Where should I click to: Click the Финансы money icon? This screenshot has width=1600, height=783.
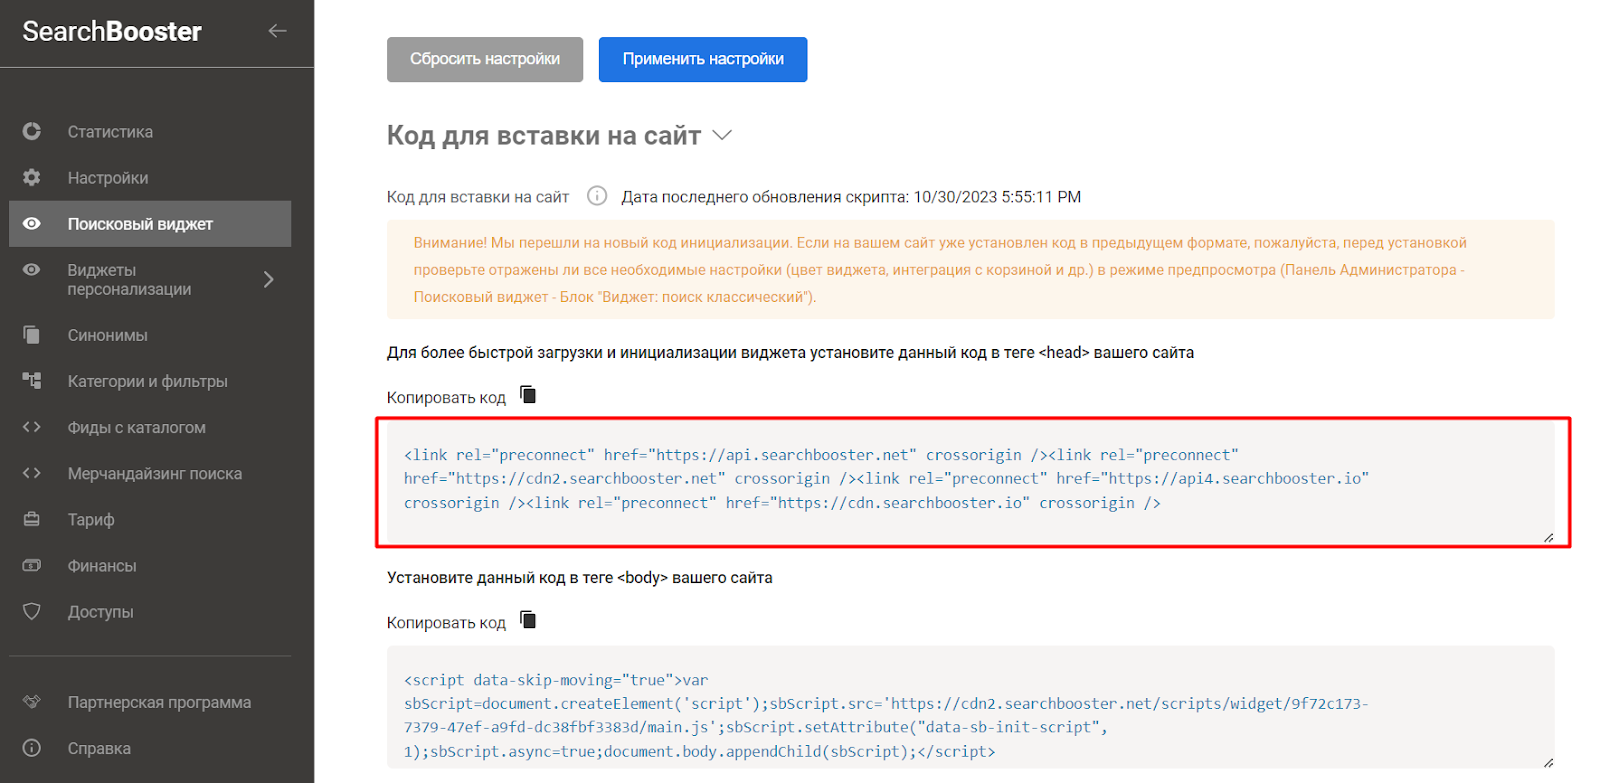pyautogui.click(x=32, y=565)
